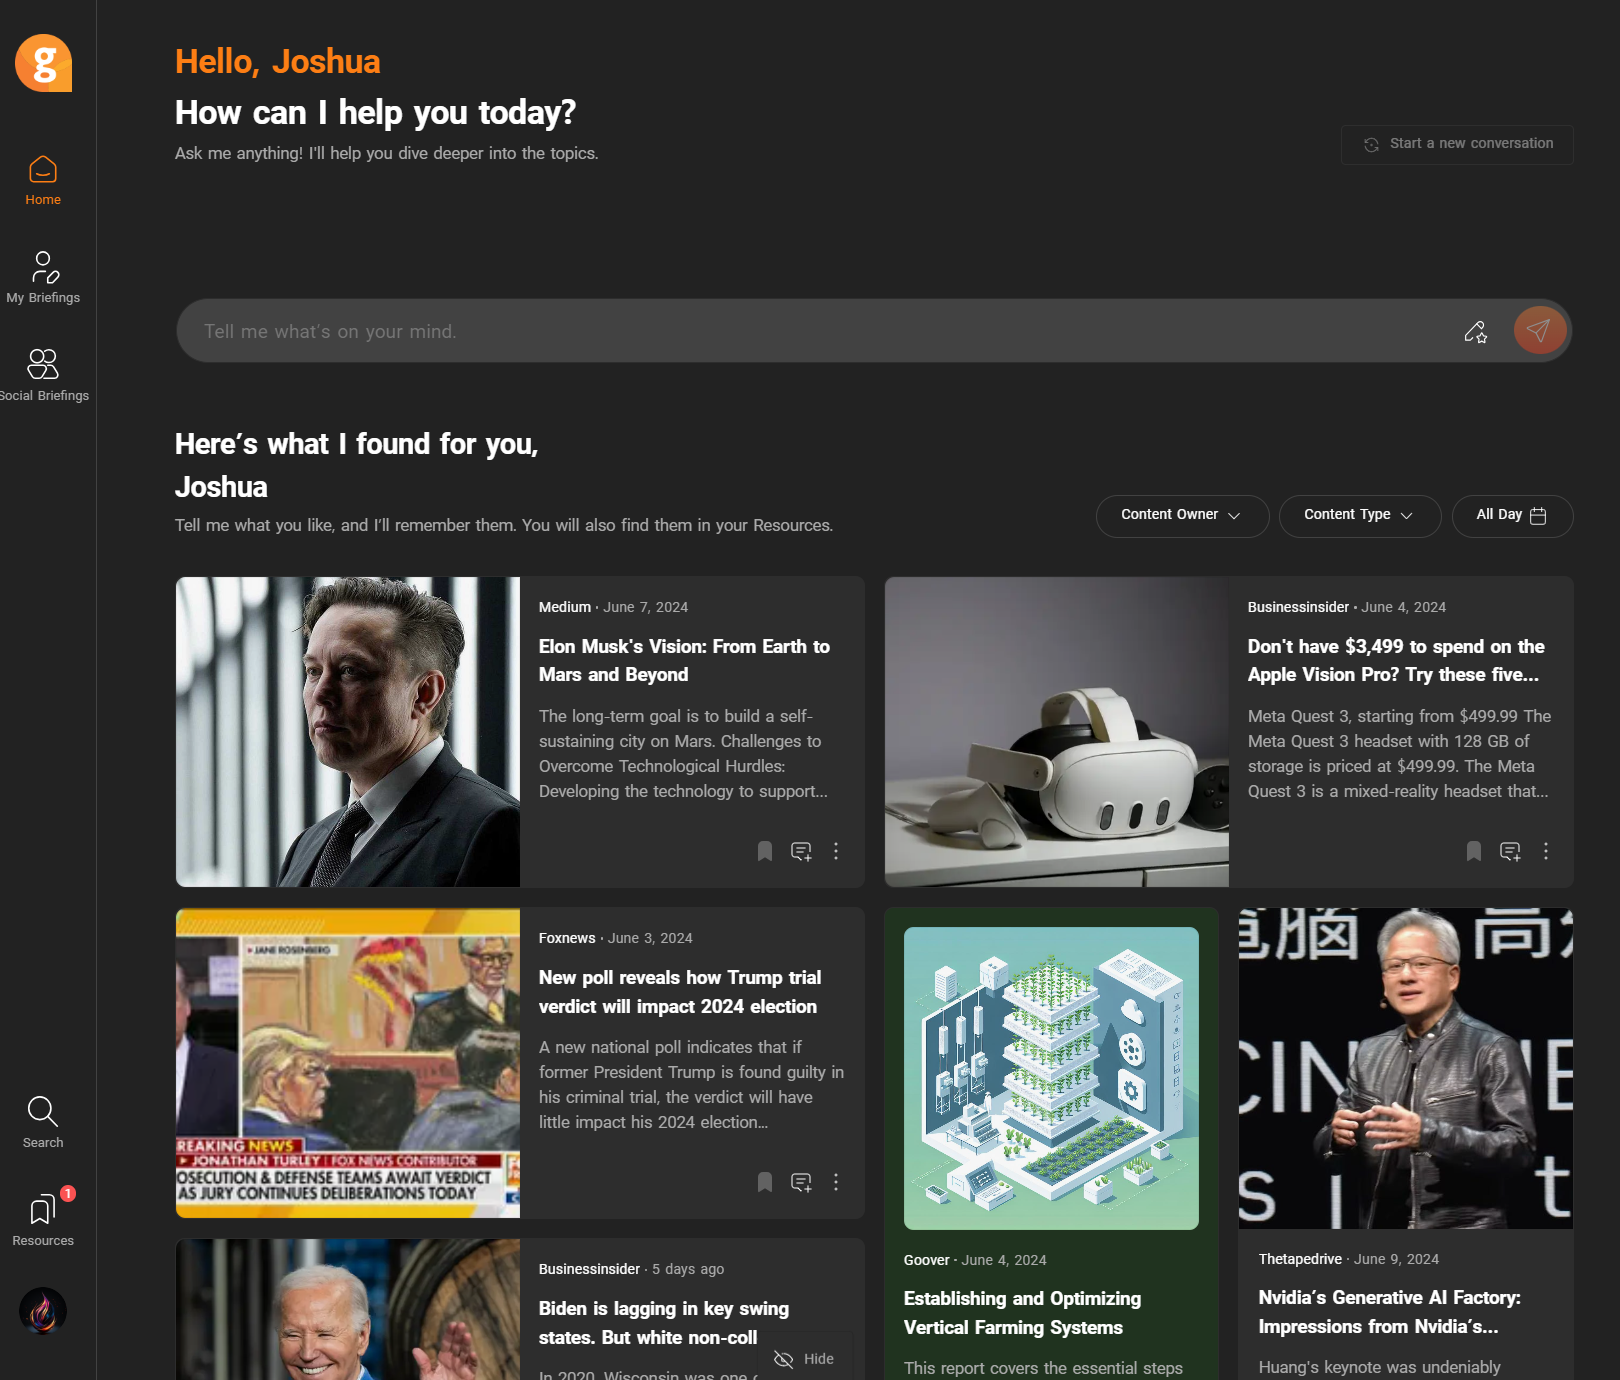Open the user profile avatar in sidebar

[43, 1311]
